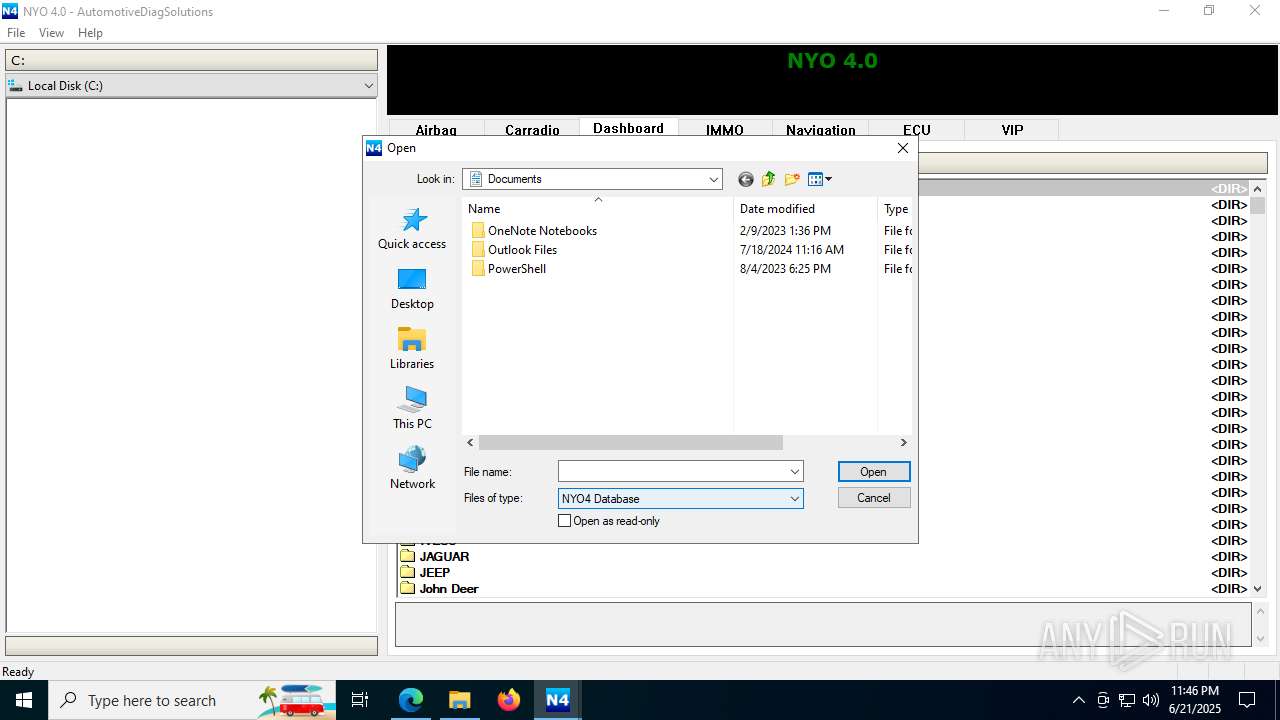Open the volume control in system tray

click(1150, 700)
